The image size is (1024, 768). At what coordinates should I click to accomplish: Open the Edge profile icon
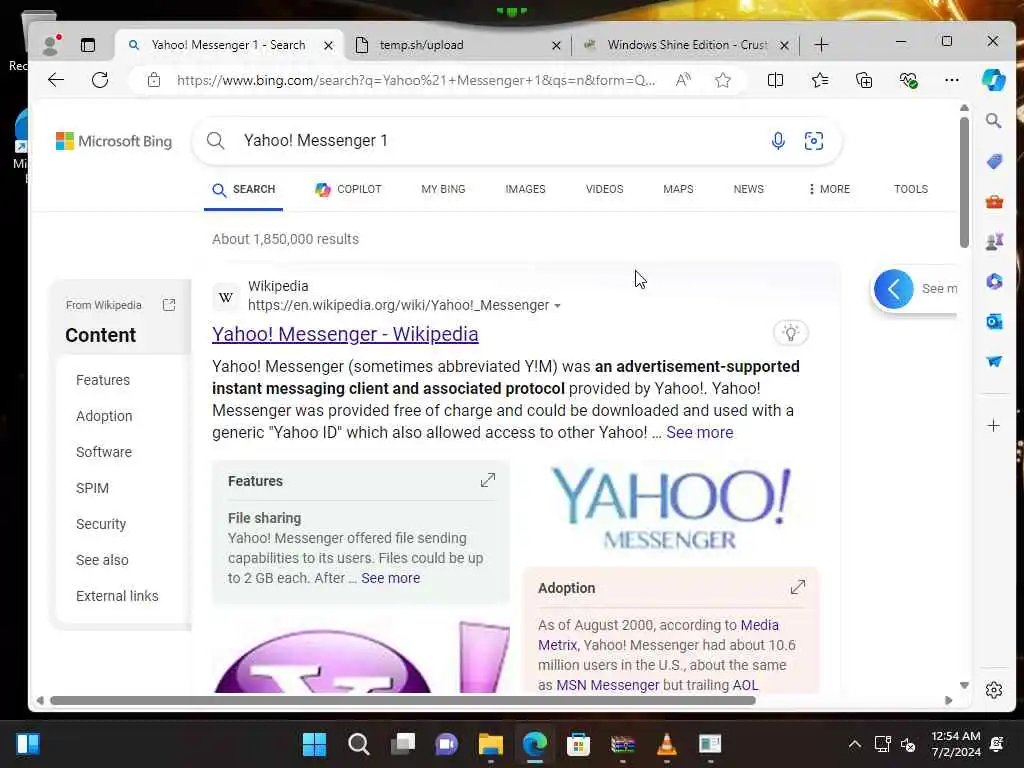[x=50, y=44]
